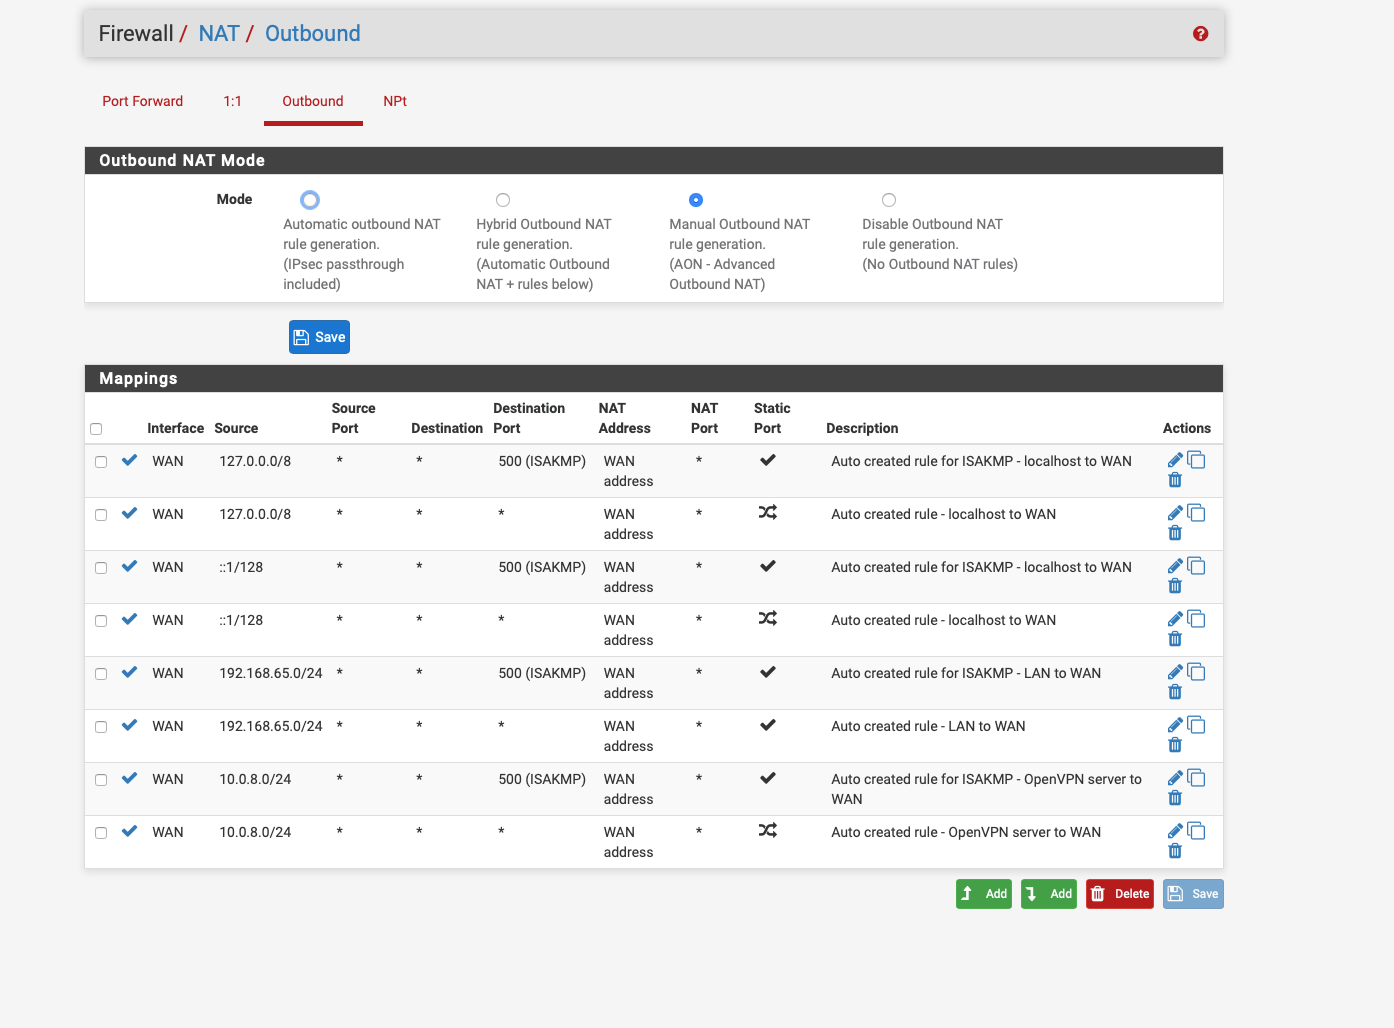Add a mapping to the top of list

click(x=984, y=894)
